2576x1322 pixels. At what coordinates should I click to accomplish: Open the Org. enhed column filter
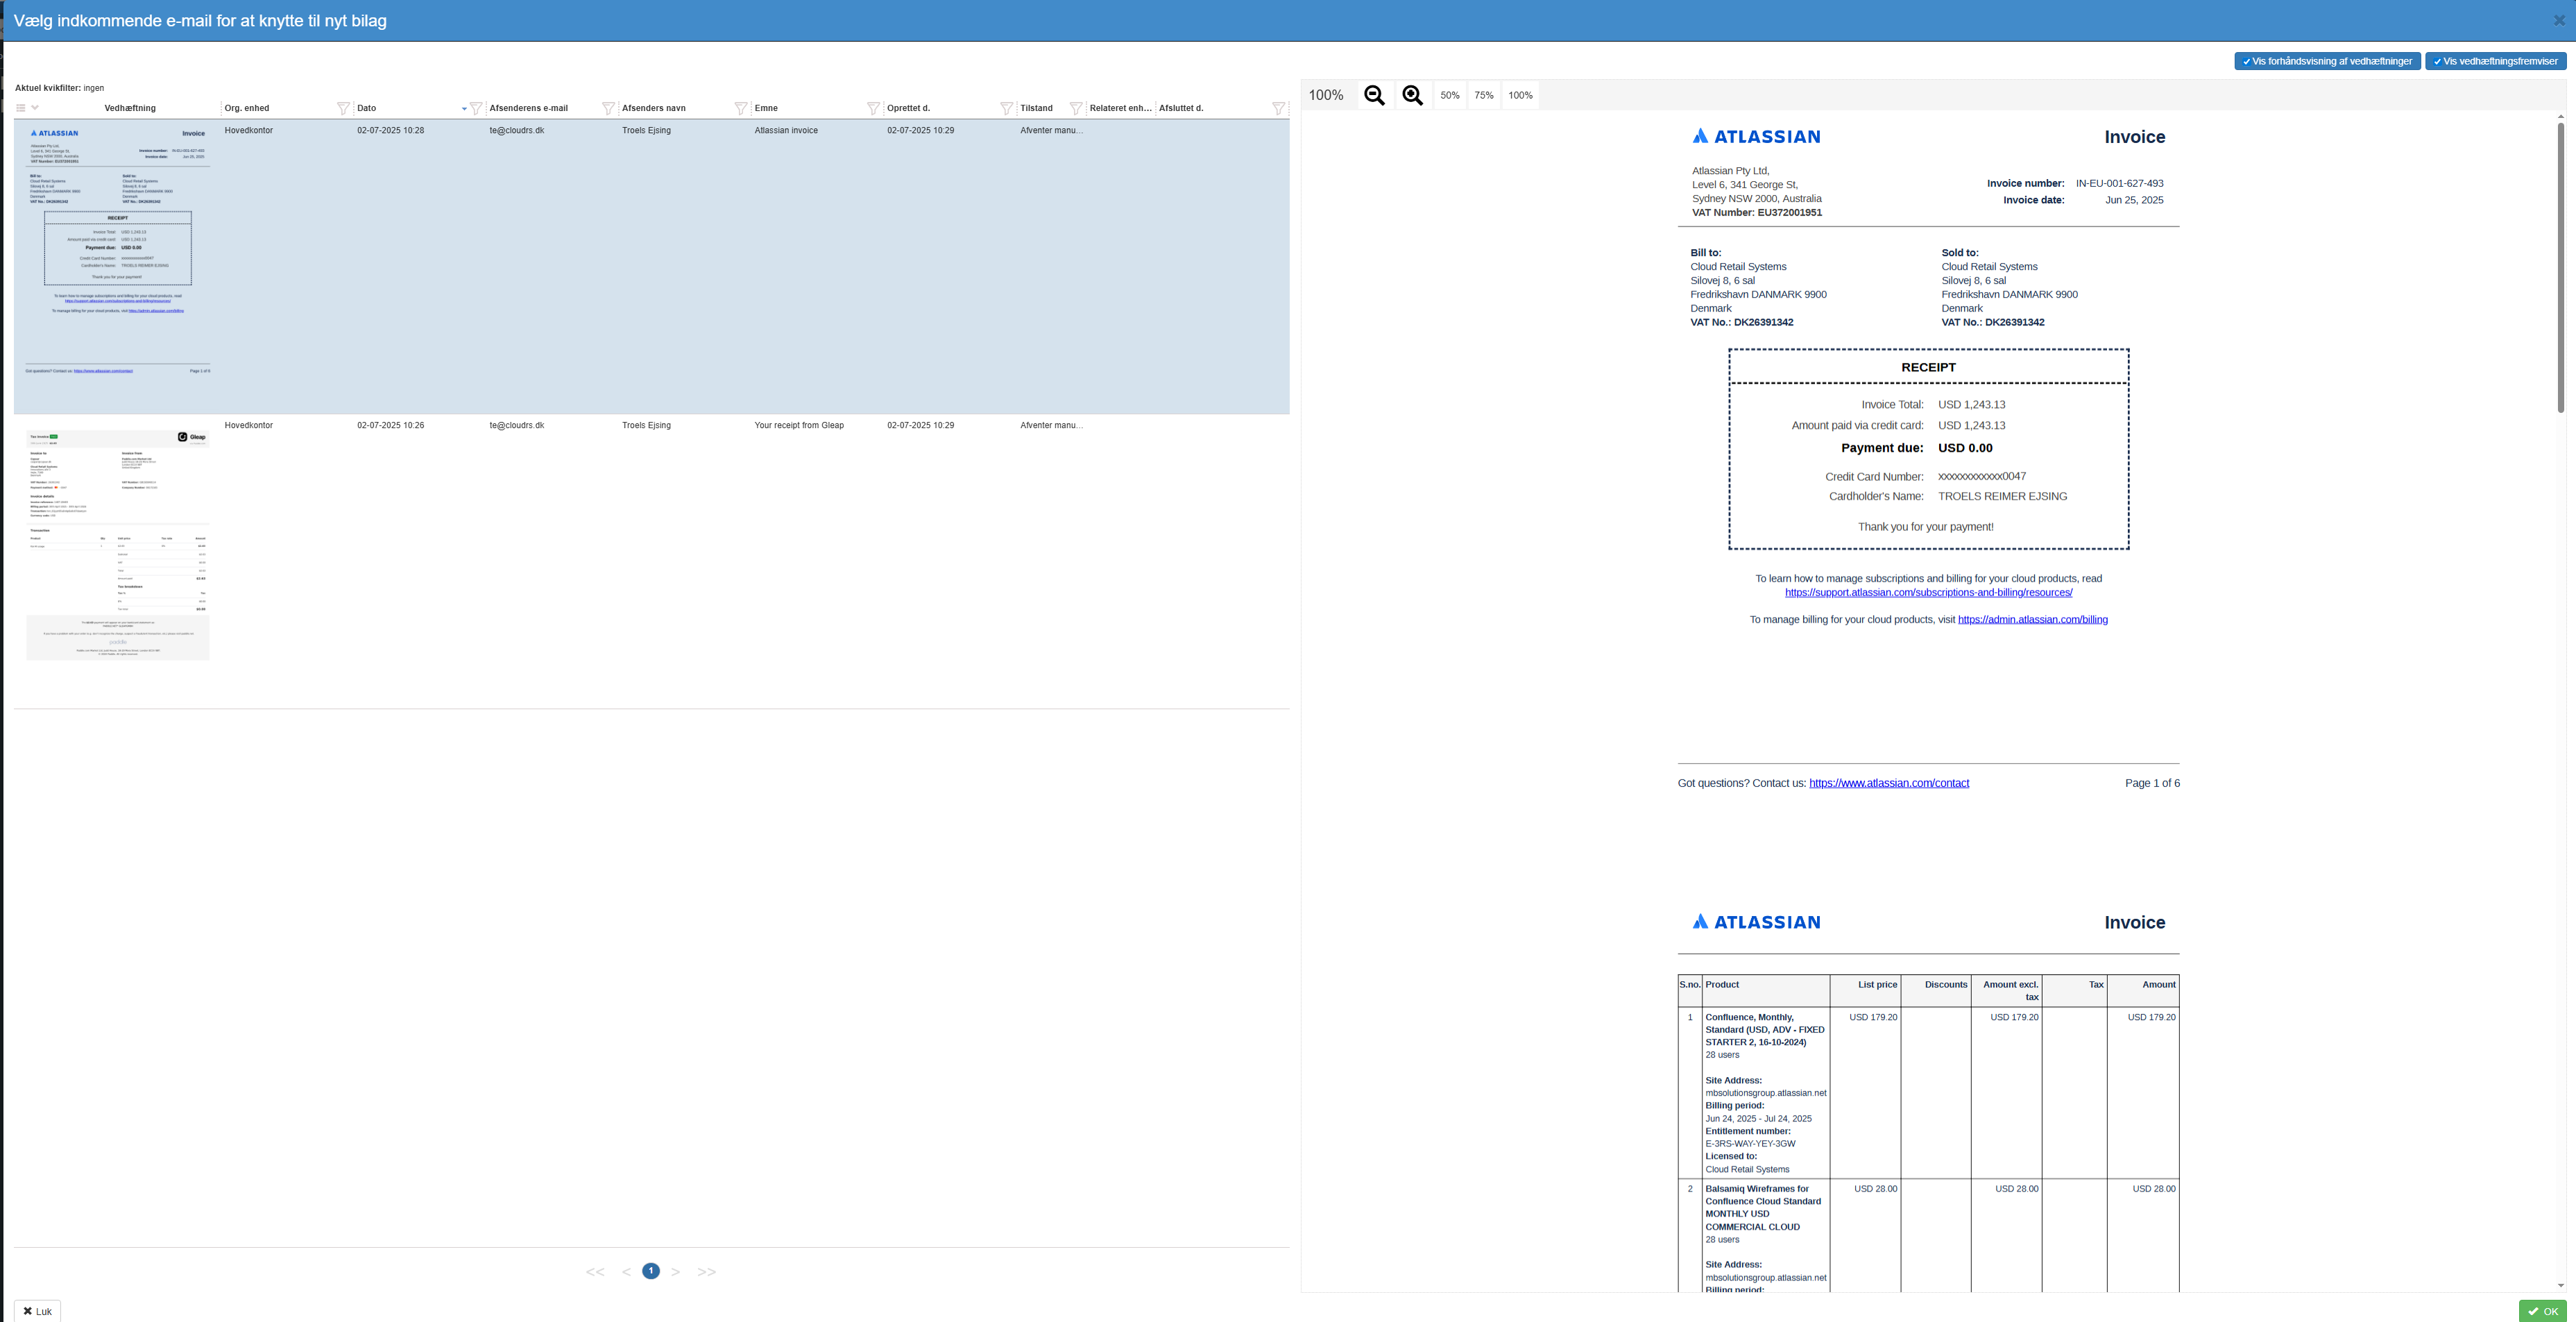(x=343, y=108)
